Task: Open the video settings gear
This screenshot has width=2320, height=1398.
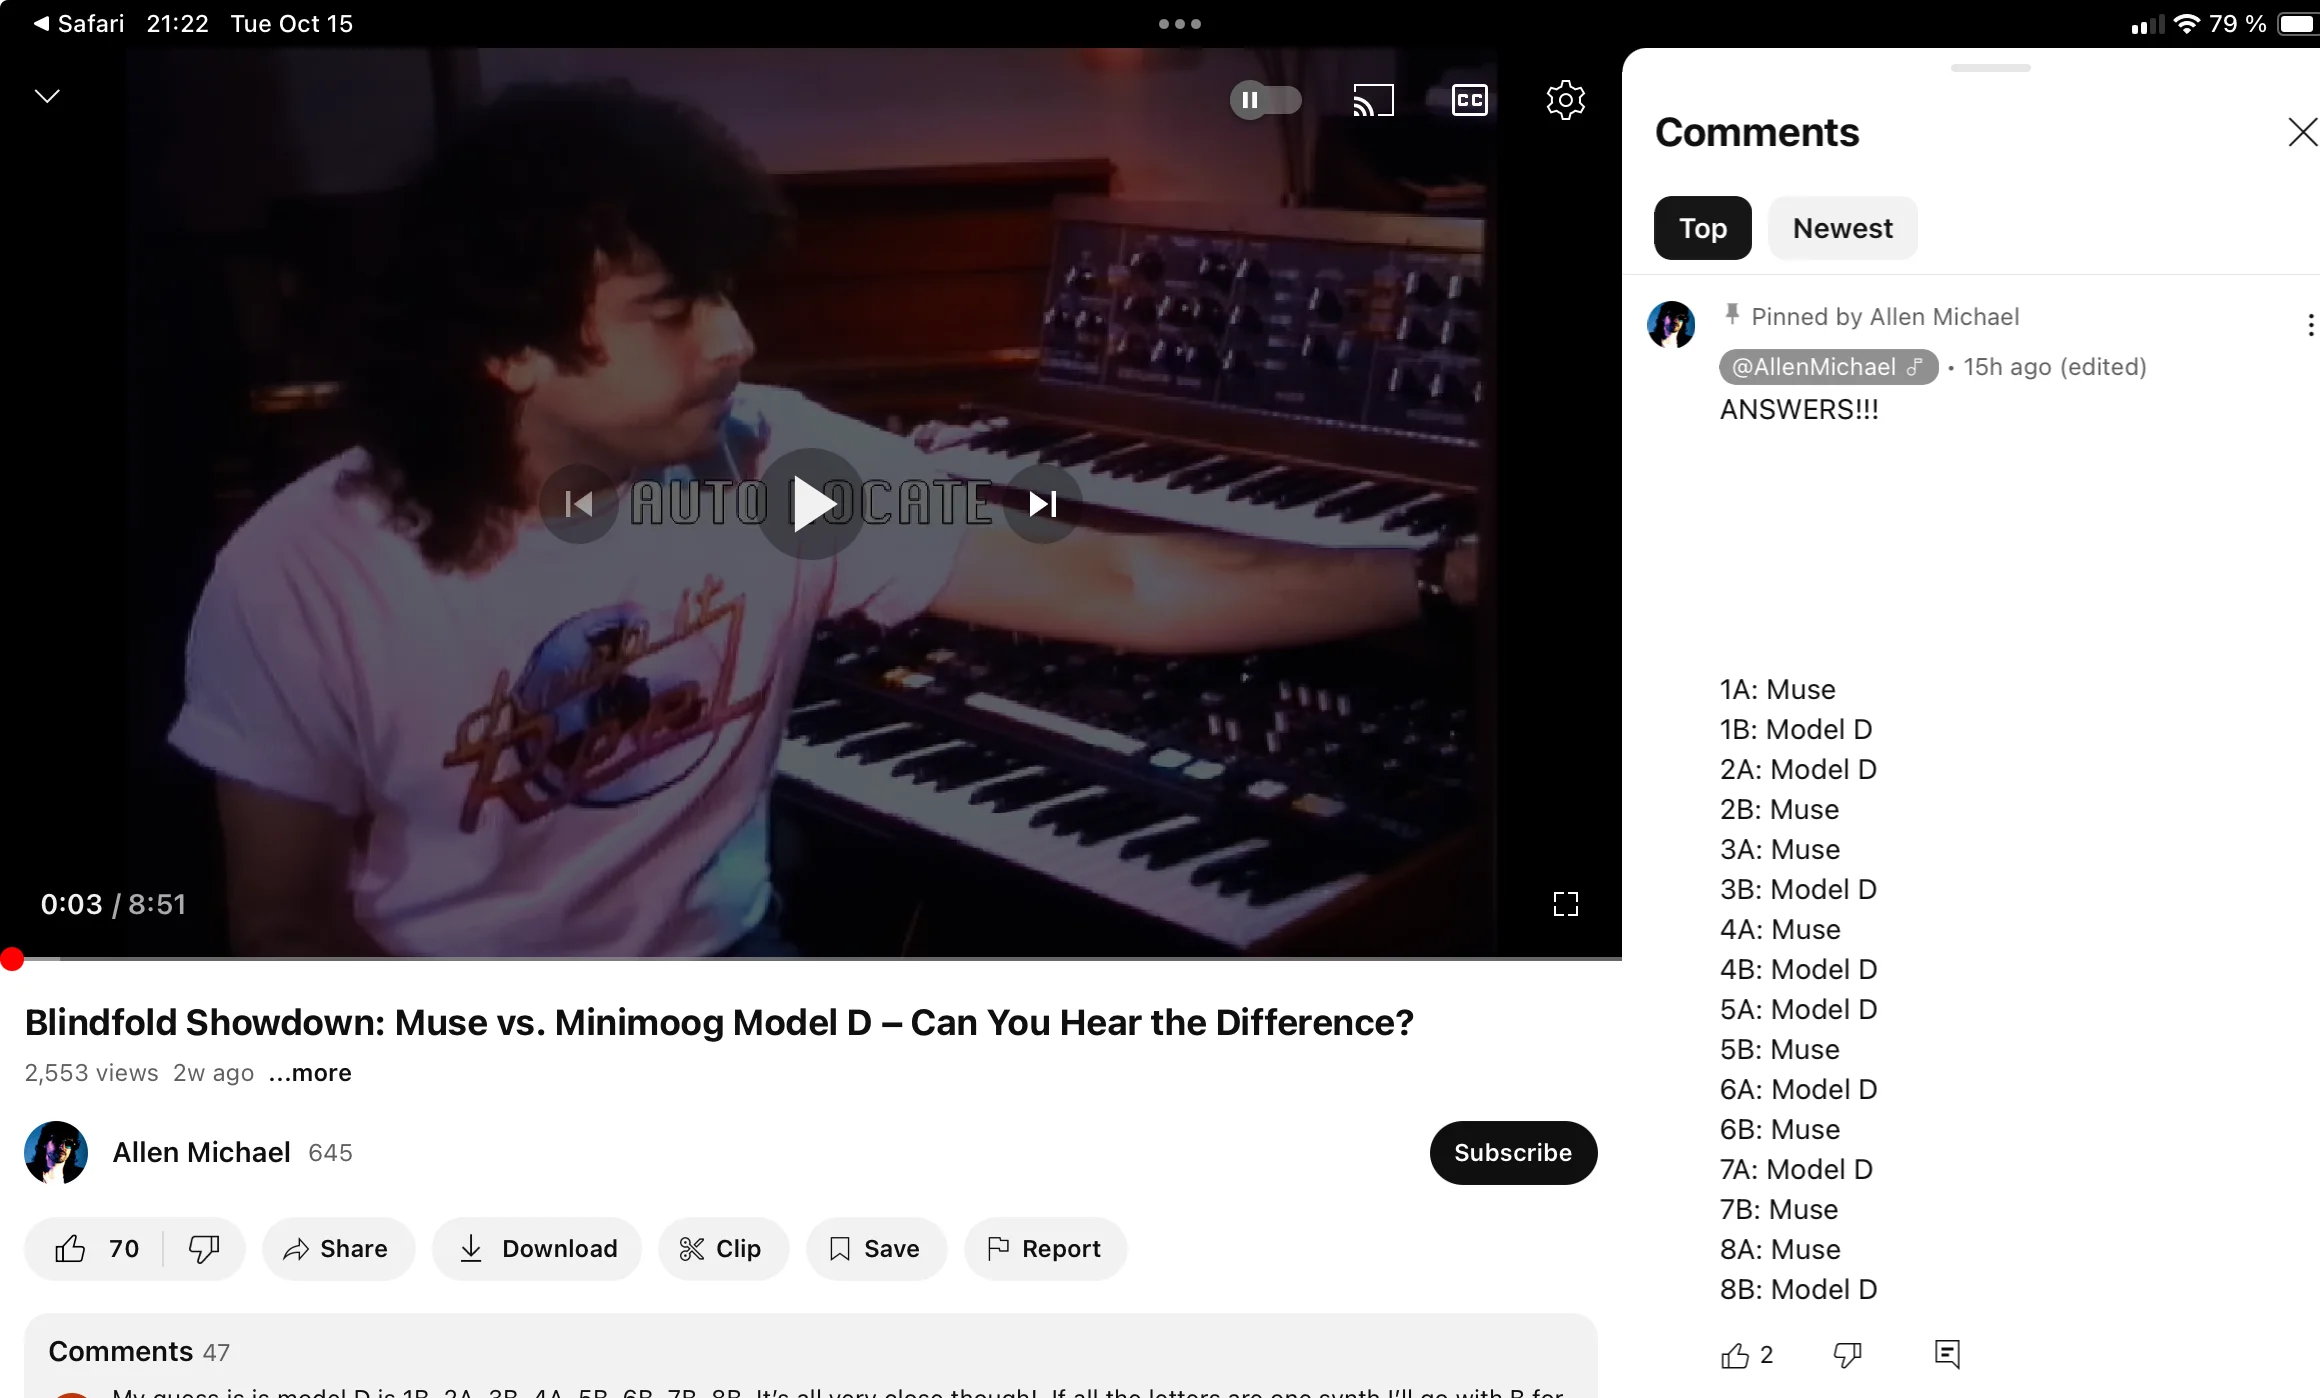Action: click(1565, 100)
